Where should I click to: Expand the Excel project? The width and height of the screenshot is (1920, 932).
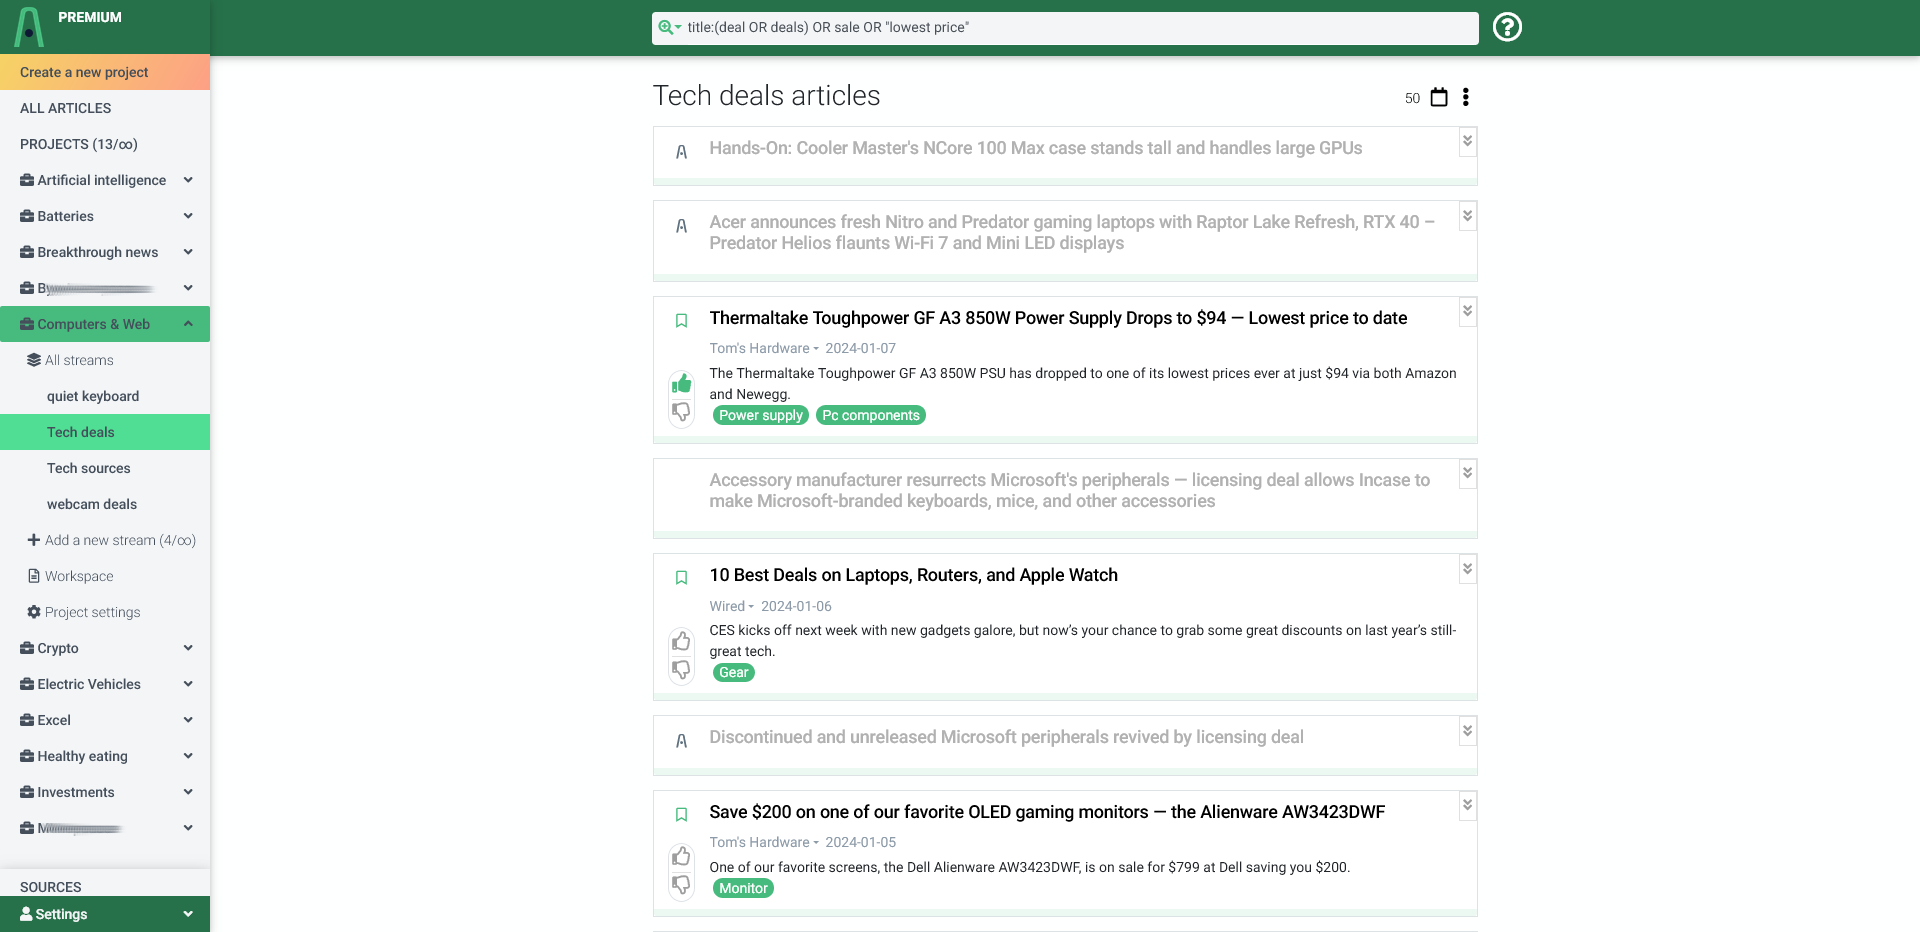pyautogui.click(x=188, y=720)
